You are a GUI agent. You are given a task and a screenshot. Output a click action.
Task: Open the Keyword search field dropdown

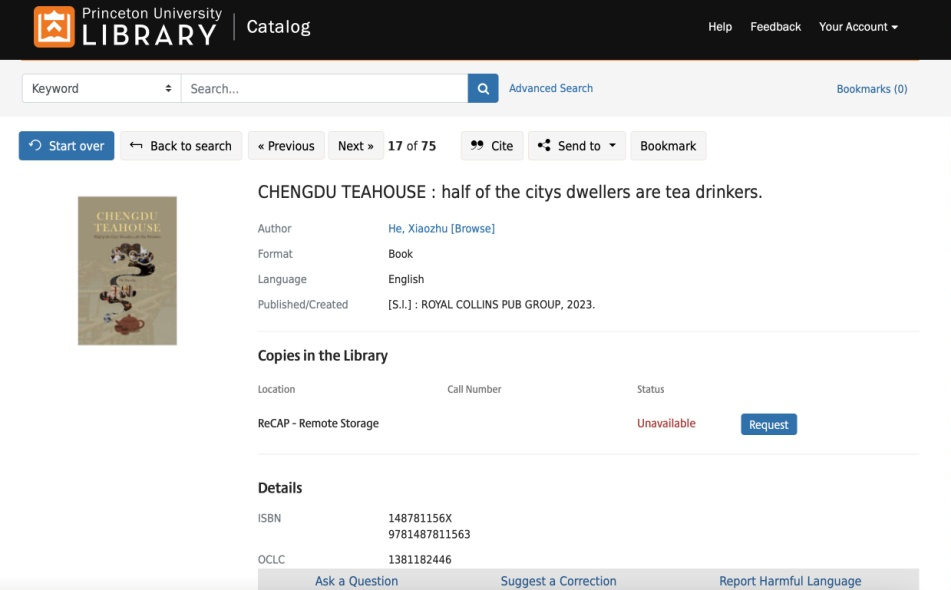(x=101, y=88)
